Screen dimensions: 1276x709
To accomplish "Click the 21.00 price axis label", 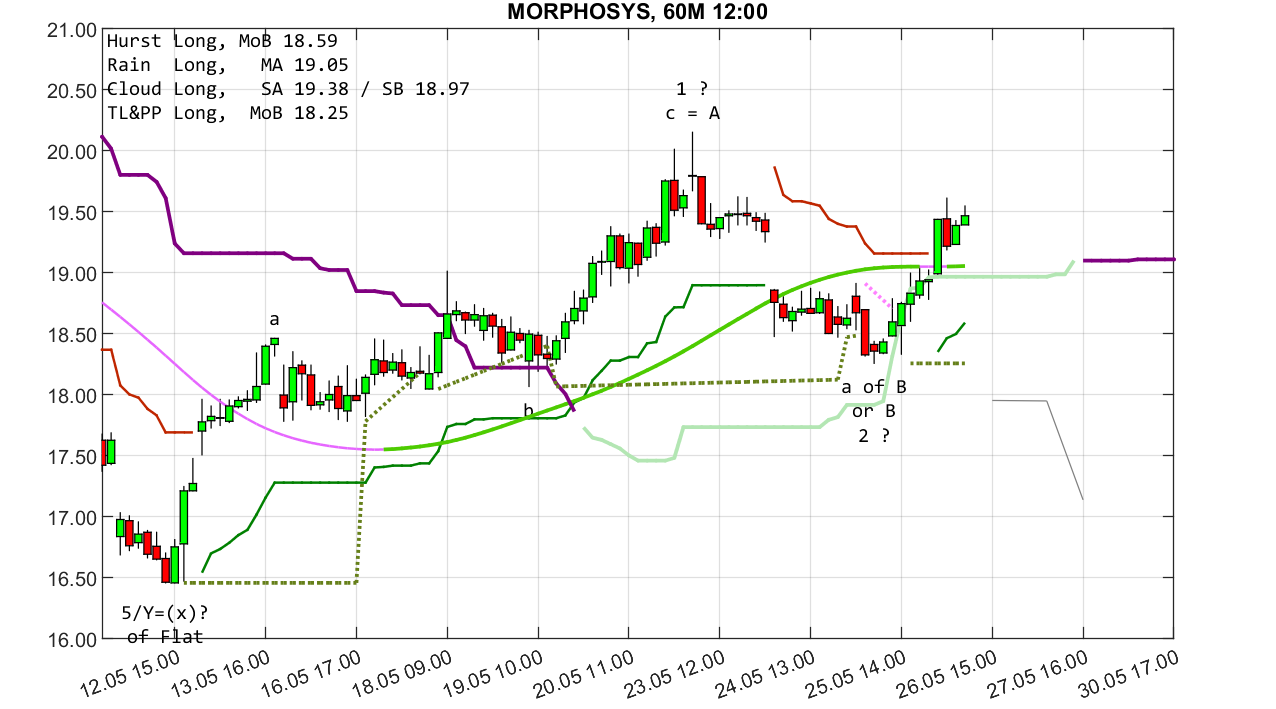I will click(x=70, y=30).
